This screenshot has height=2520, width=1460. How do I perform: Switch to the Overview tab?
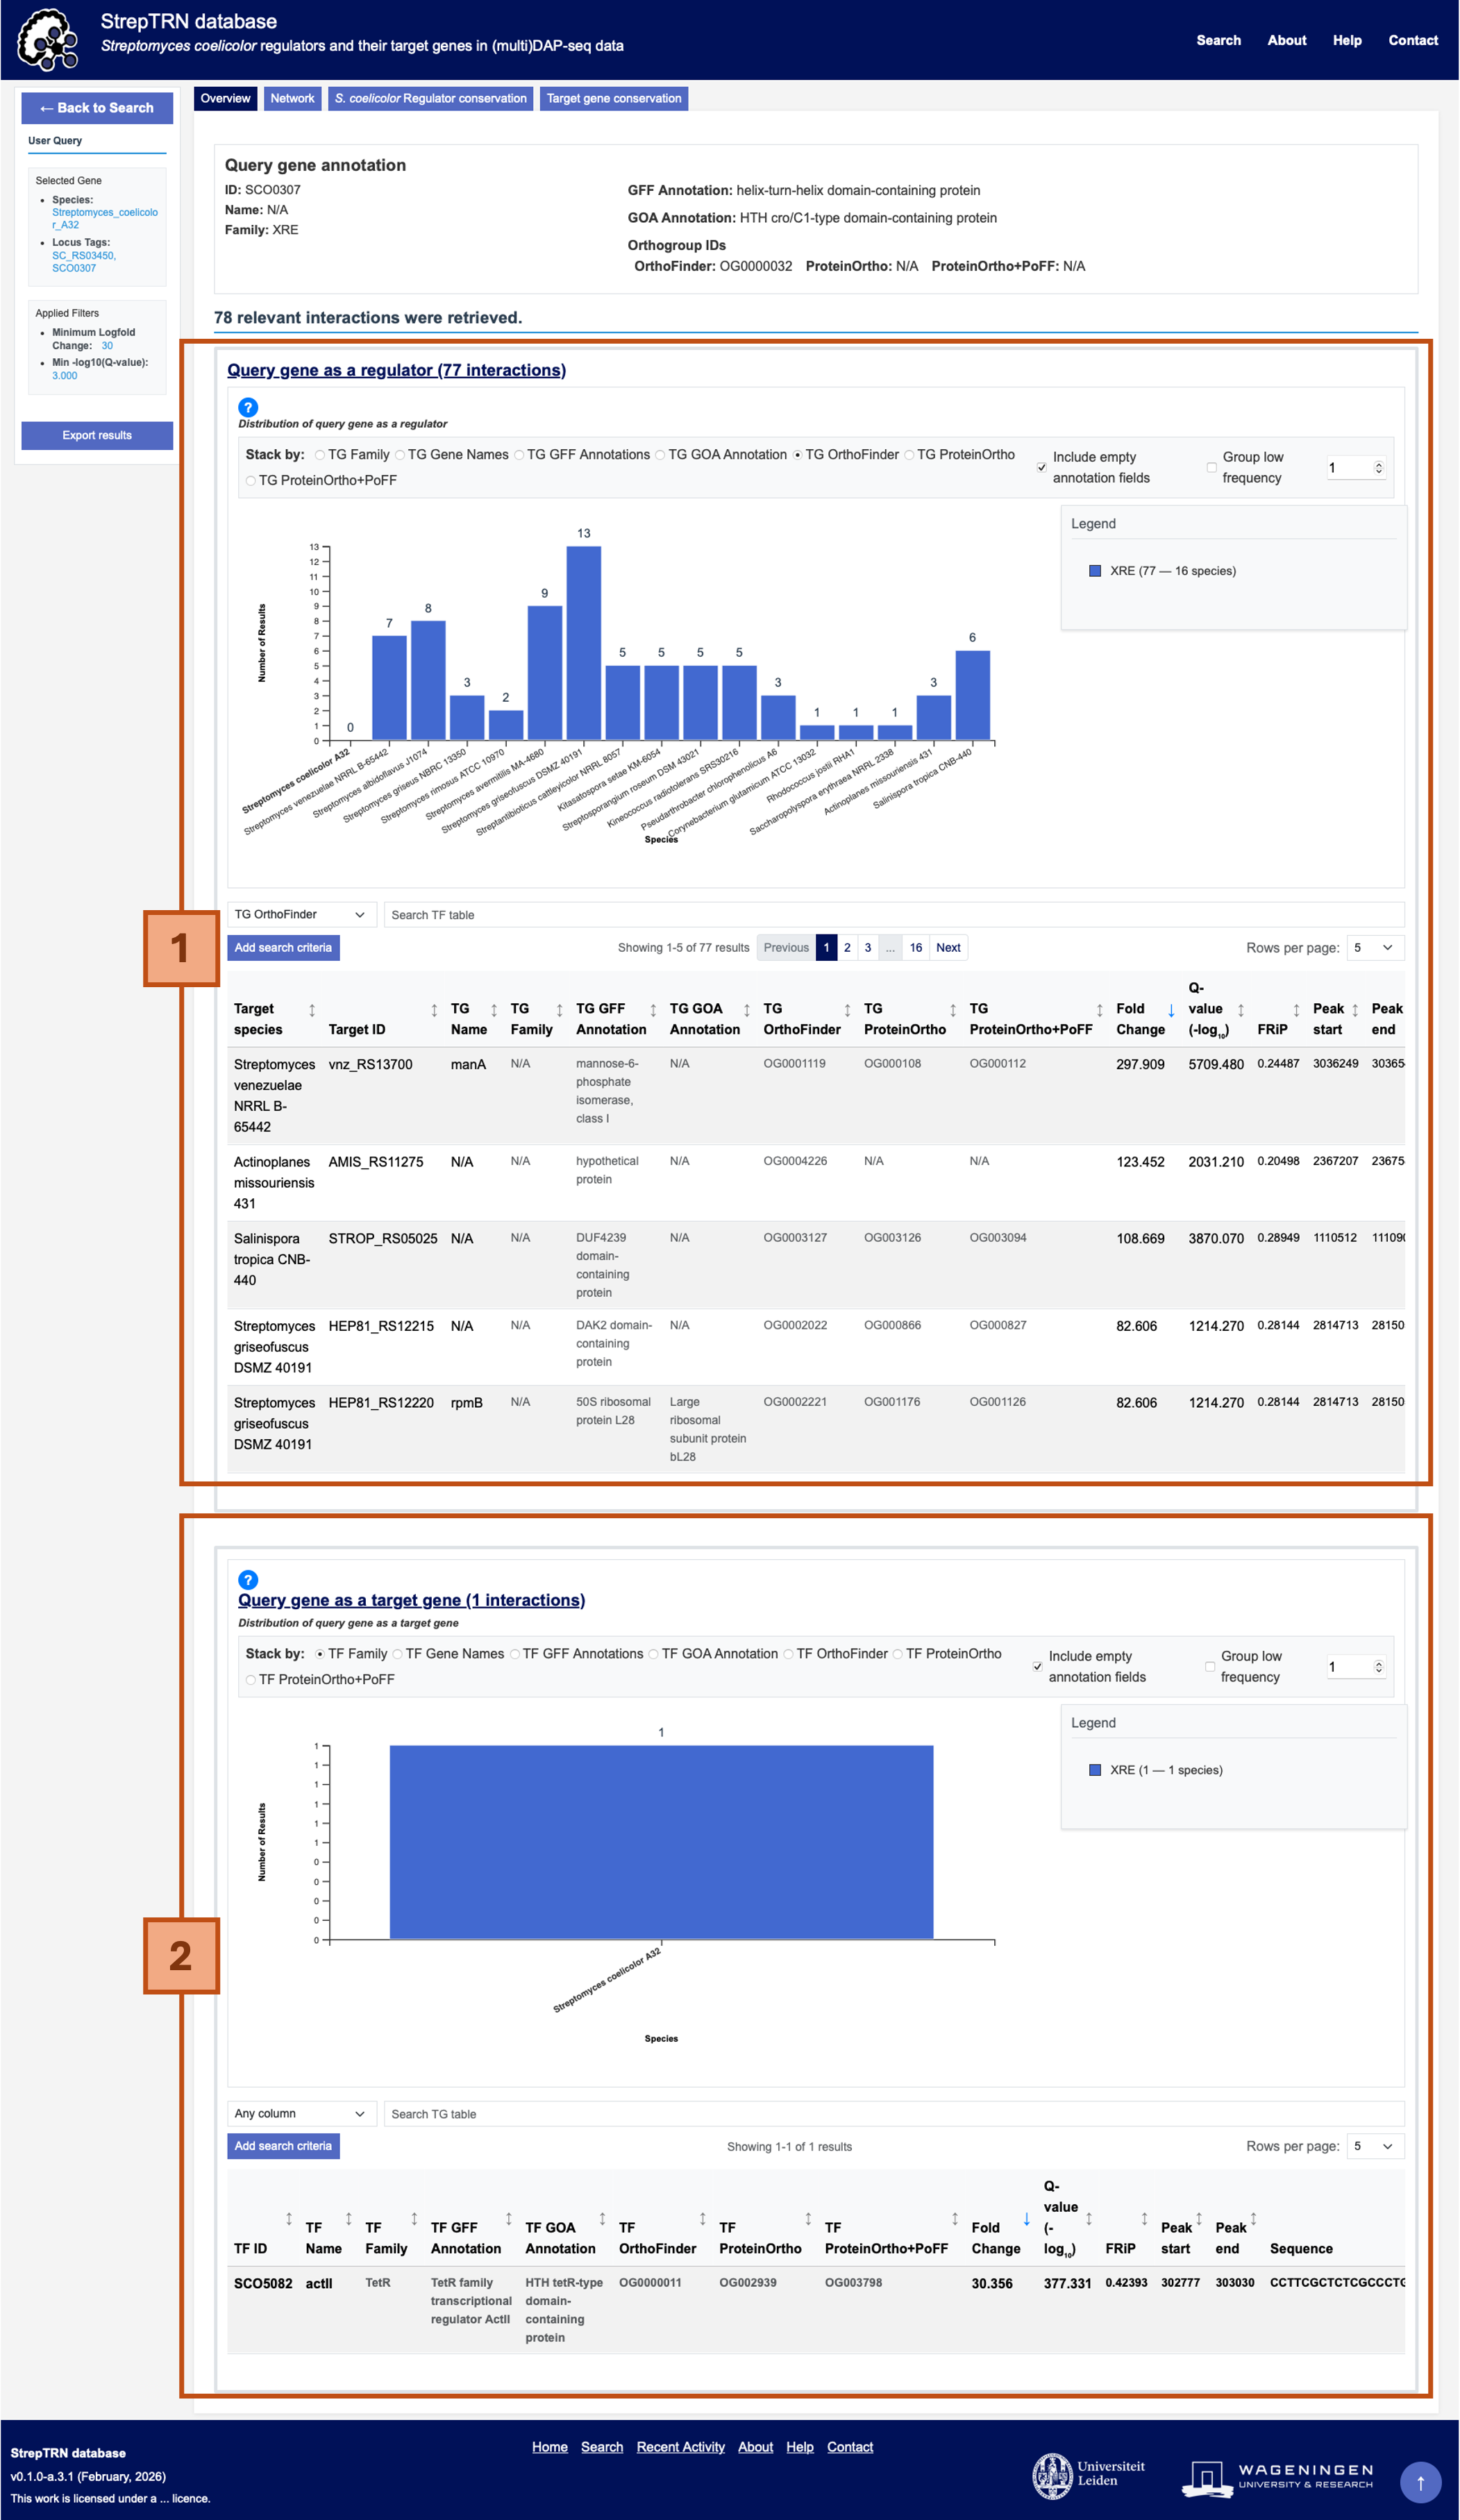(225, 98)
